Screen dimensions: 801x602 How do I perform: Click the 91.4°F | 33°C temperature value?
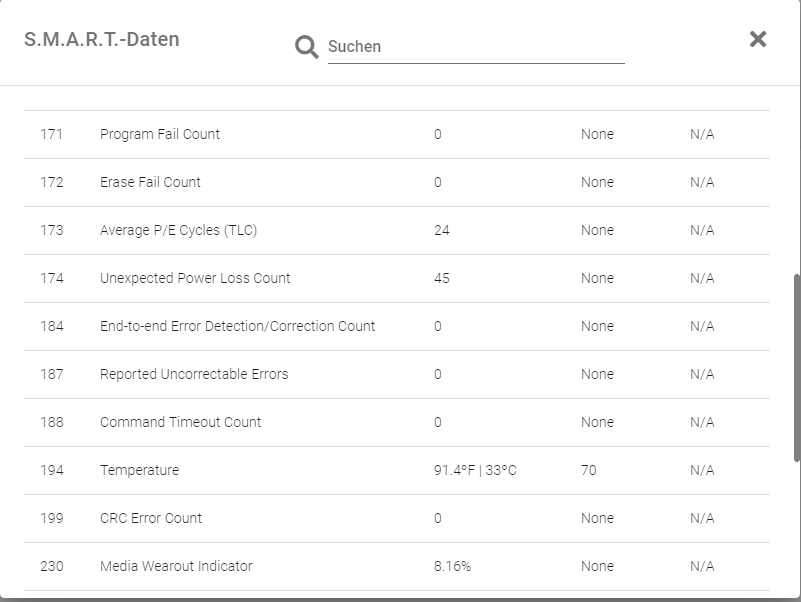[475, 470]
